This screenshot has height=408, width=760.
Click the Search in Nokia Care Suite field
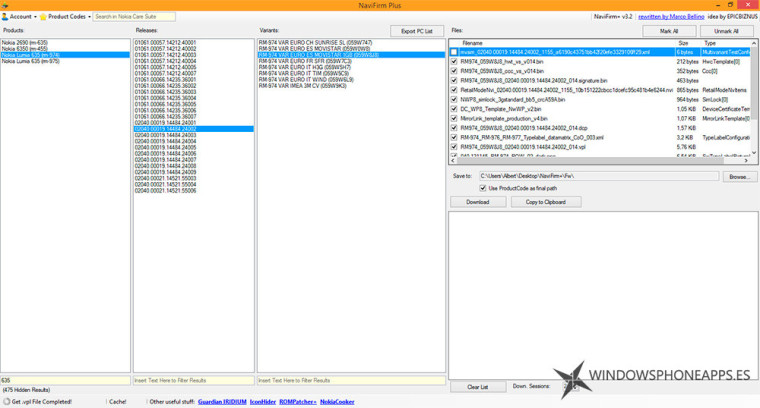134,16
